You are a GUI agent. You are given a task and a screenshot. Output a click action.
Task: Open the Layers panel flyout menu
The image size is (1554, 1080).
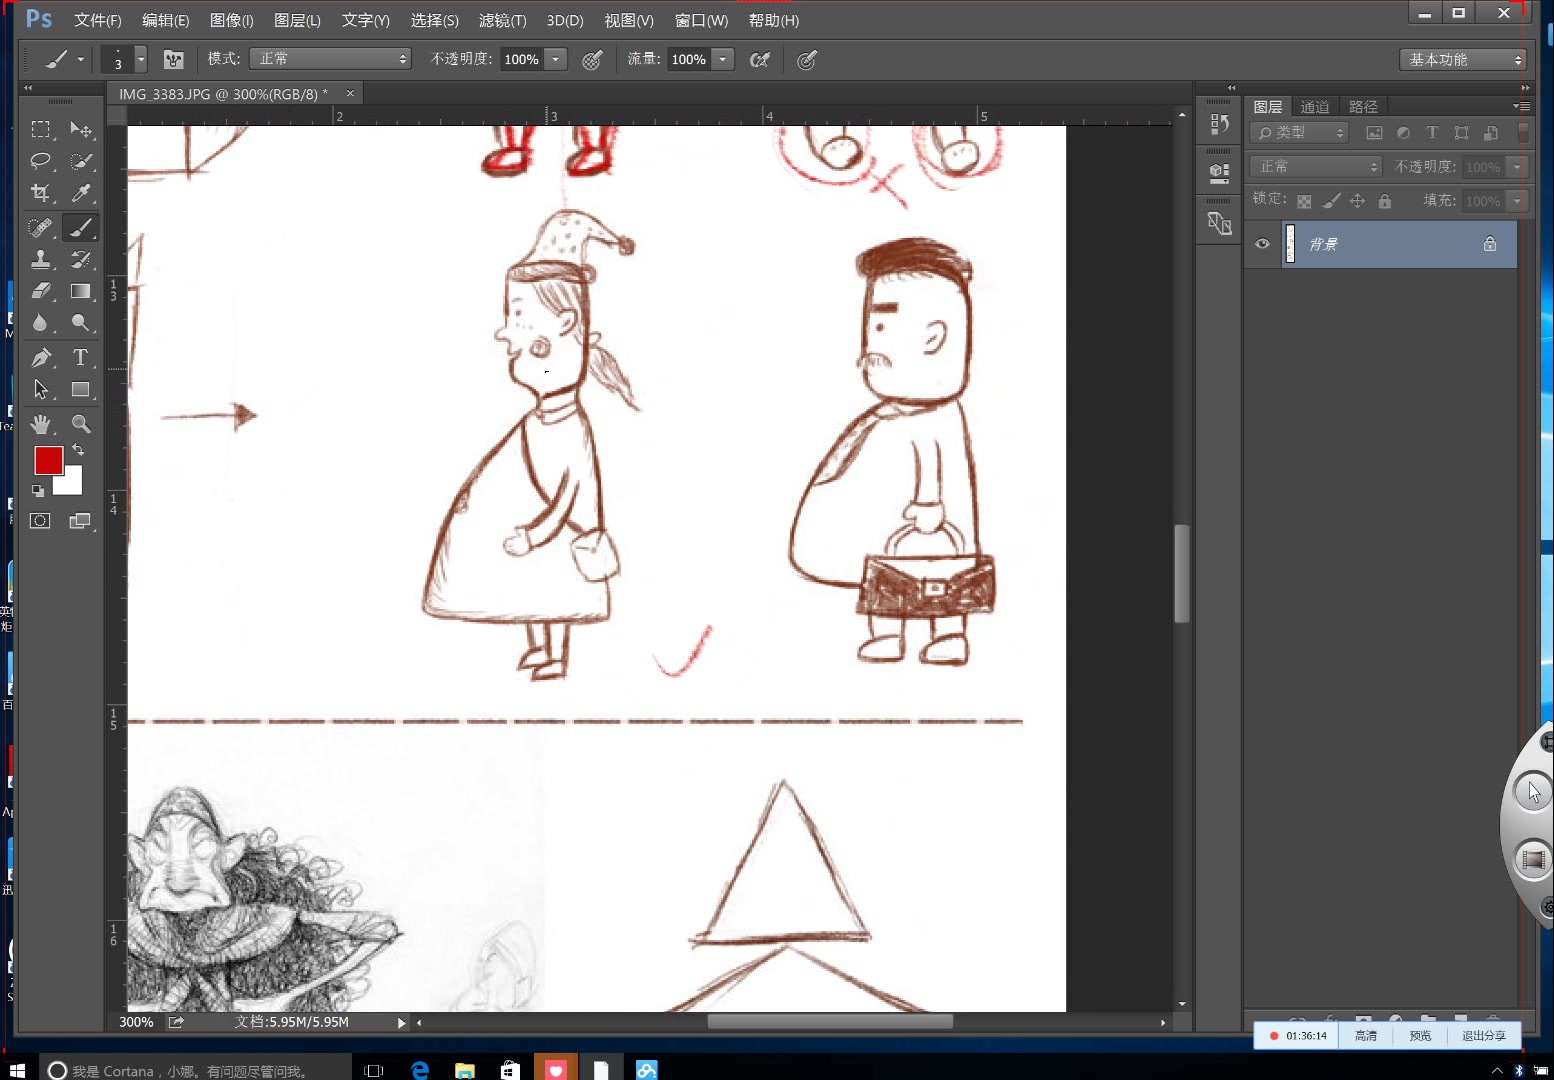1522,106
